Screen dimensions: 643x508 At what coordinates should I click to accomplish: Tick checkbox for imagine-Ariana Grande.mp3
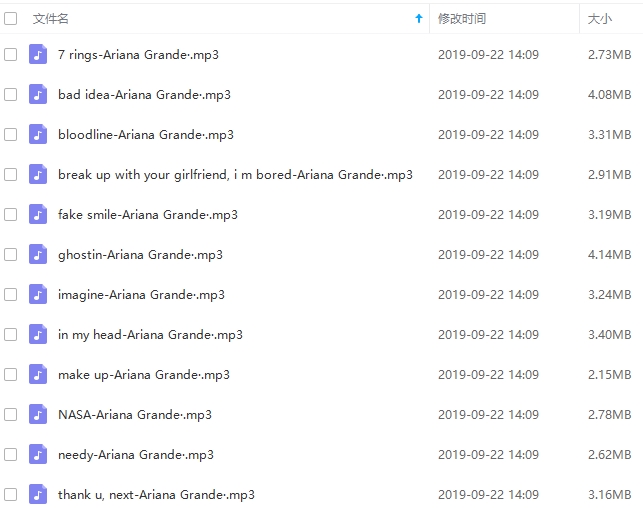[x=10, y=294]
